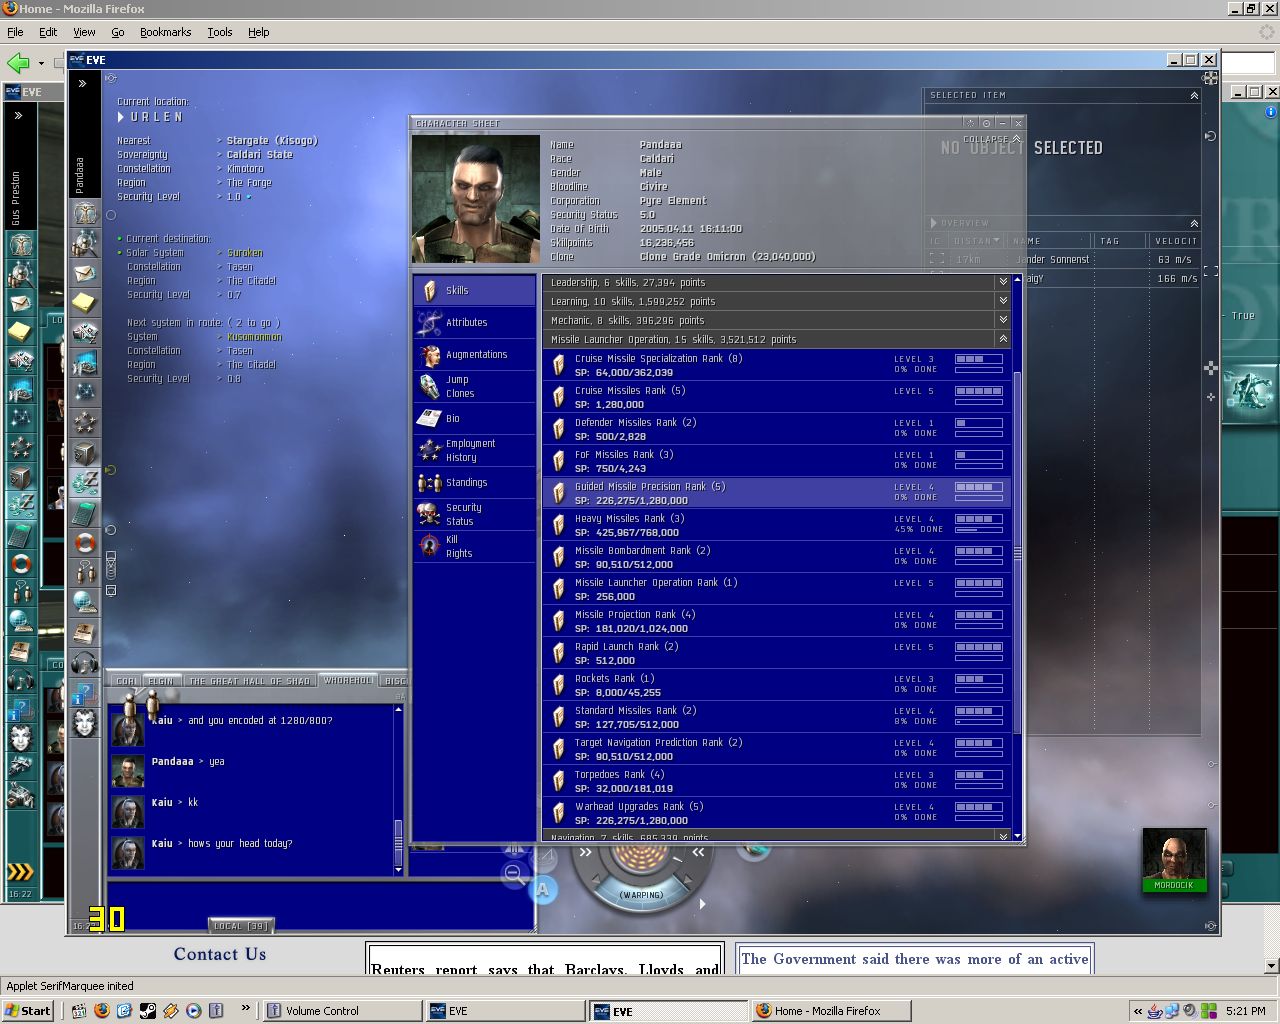Open character sheet icon in back EVE window
The image size is (1280, 1024).
tap(20, 243)
